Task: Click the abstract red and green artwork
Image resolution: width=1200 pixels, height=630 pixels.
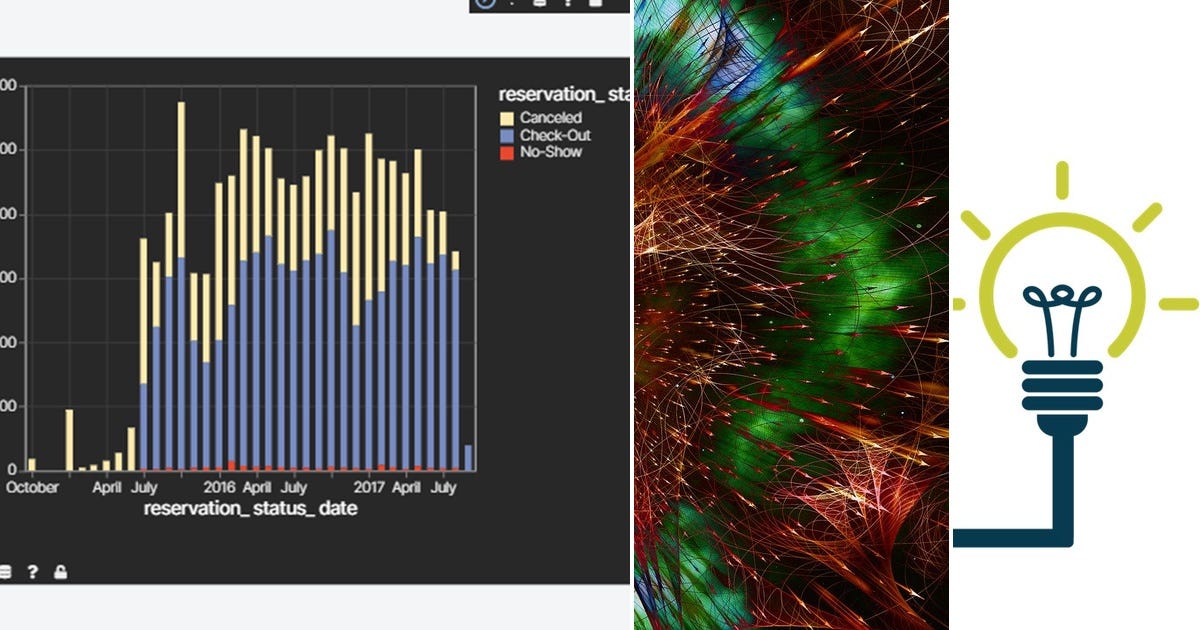Action: tap(791, 315)
